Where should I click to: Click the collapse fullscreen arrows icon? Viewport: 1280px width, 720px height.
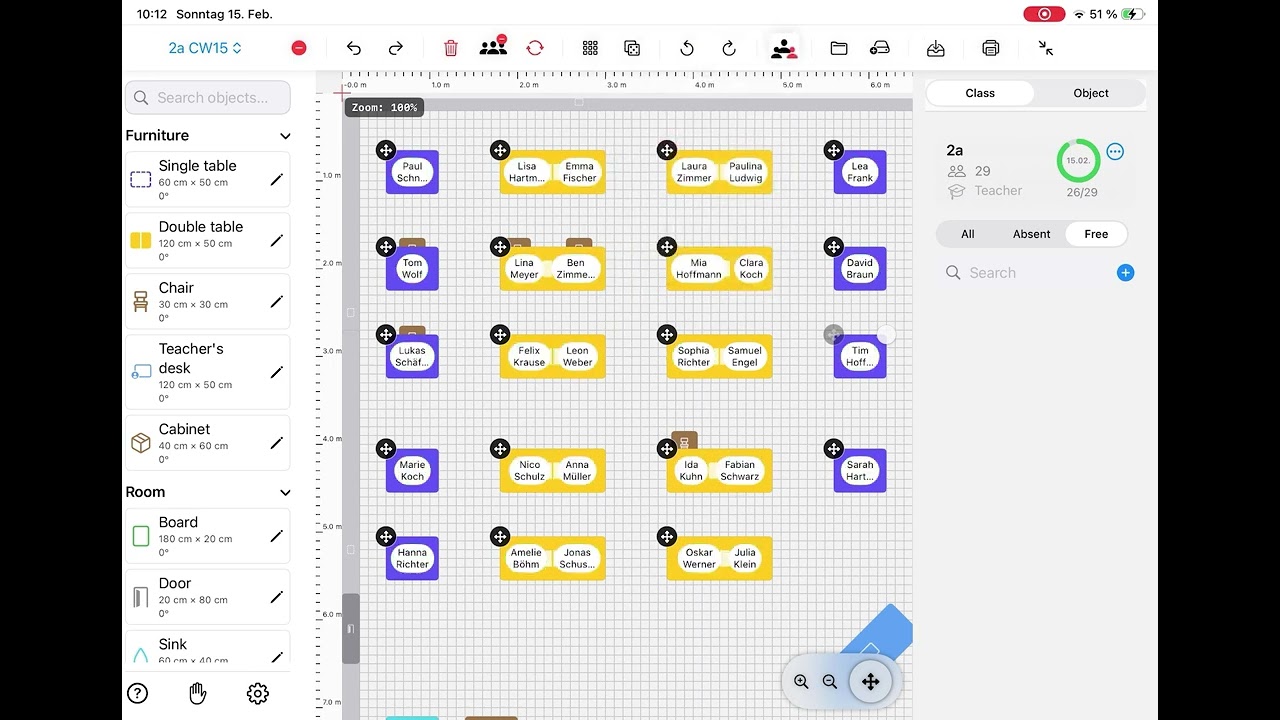click(x=1046, y=48)
